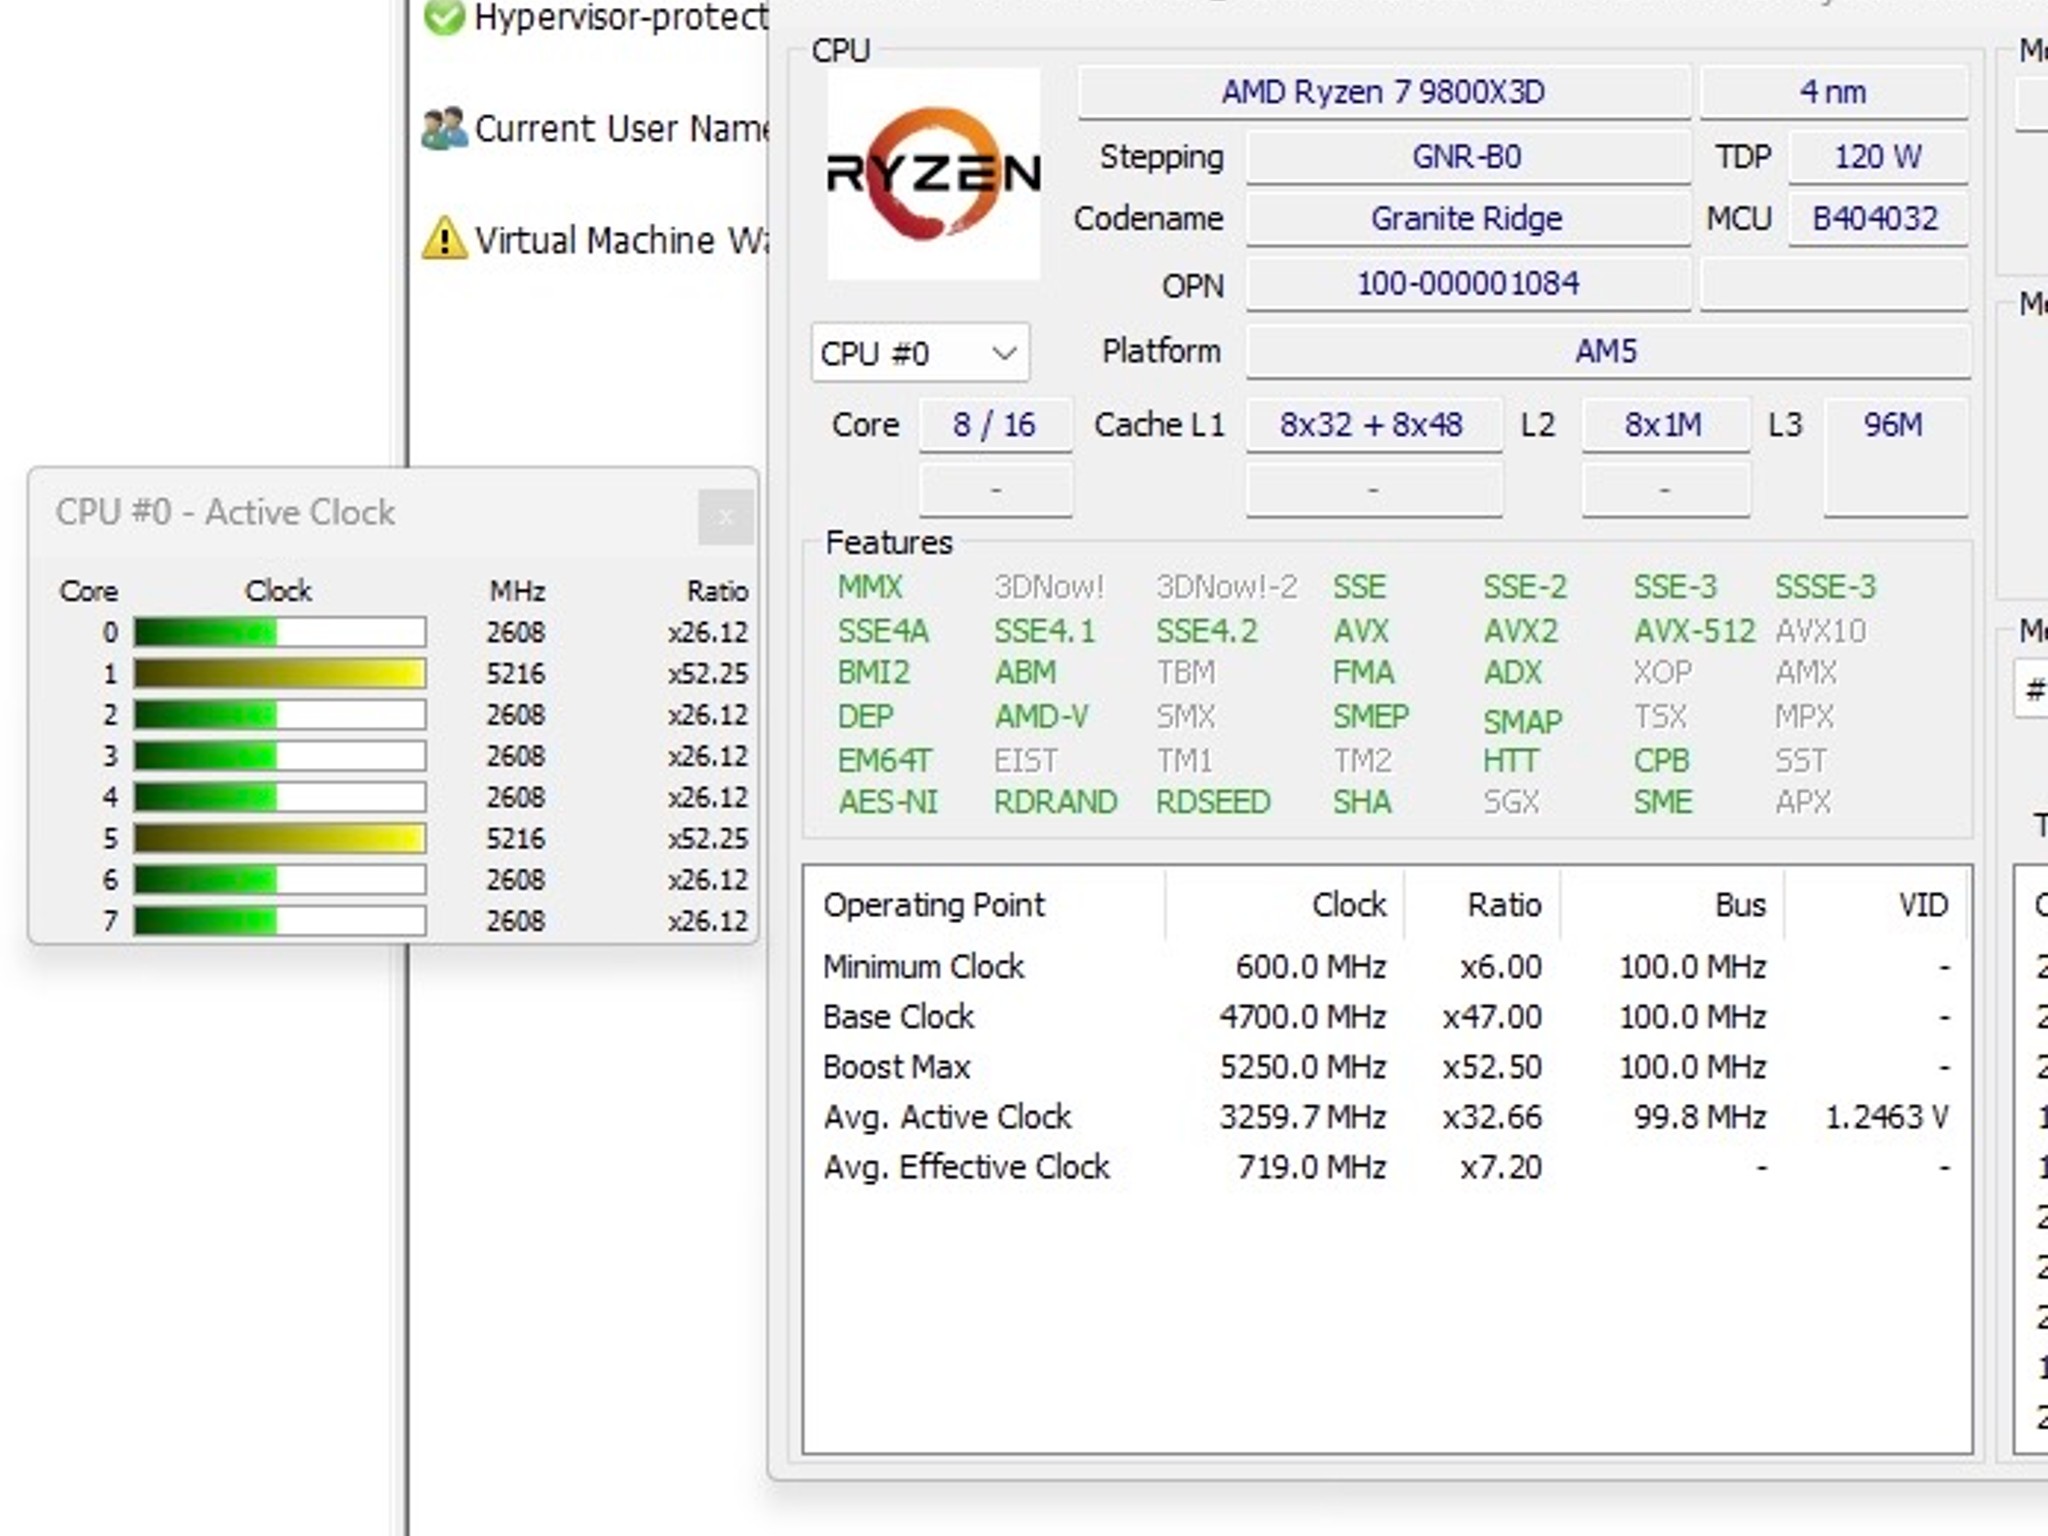Click the 5250.0 MHz Boost Max clock value
This screenshot has width=2048, height=1536.
tap(1303, 1067)
